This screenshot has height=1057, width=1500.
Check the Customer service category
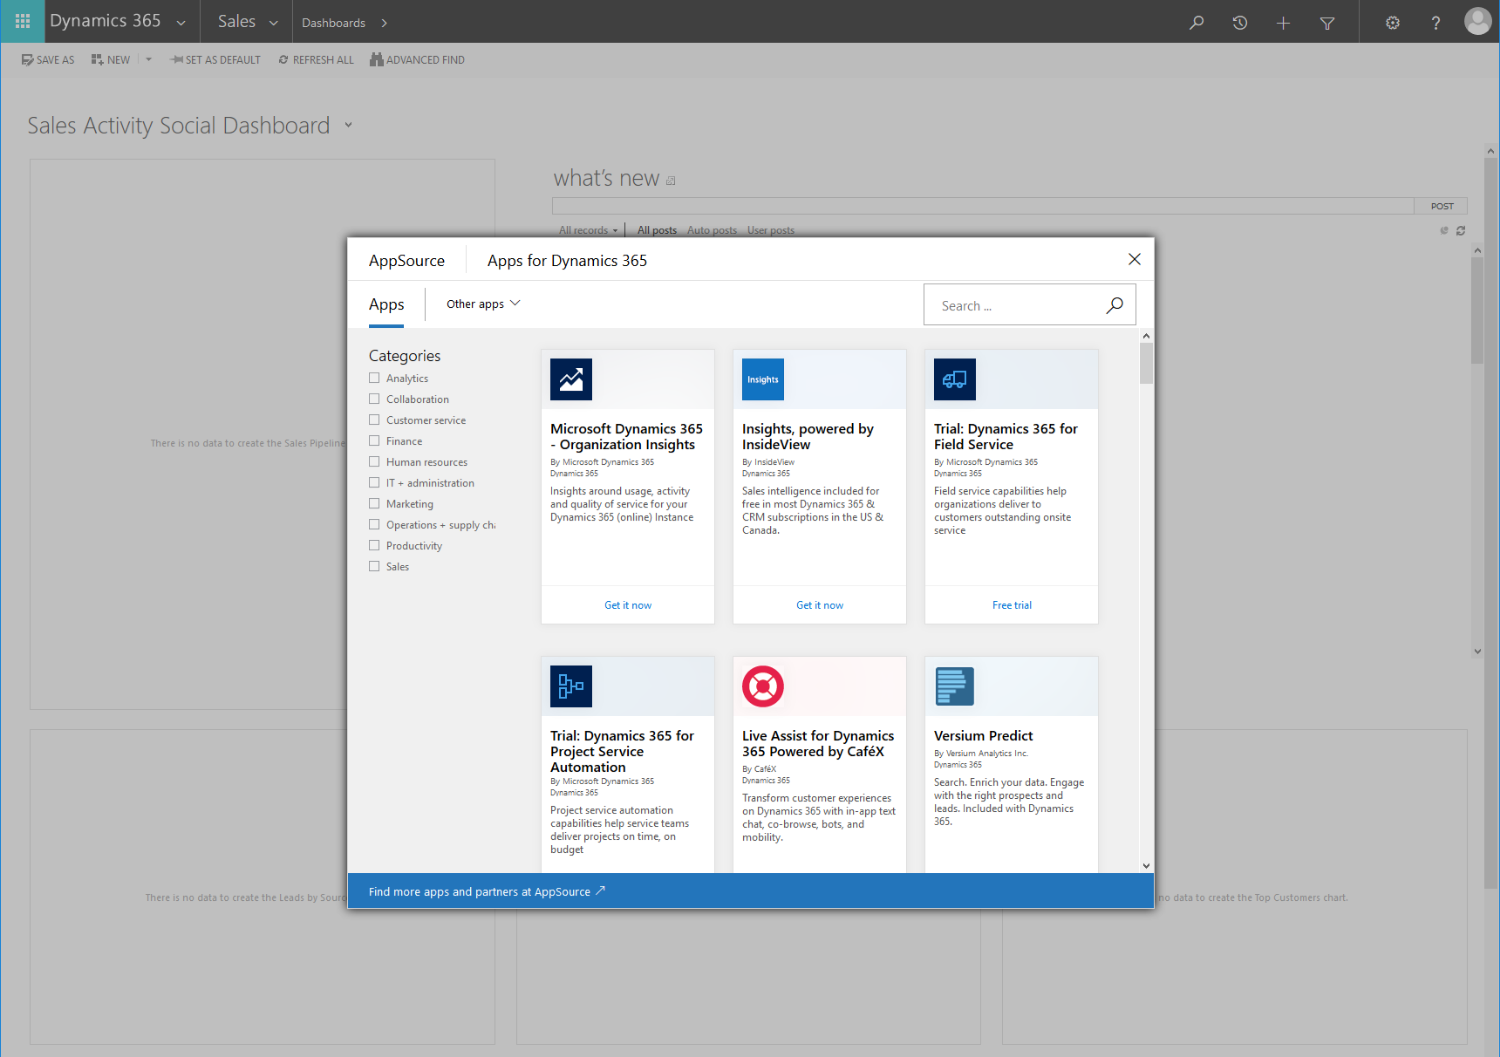[x=374, y=420]
